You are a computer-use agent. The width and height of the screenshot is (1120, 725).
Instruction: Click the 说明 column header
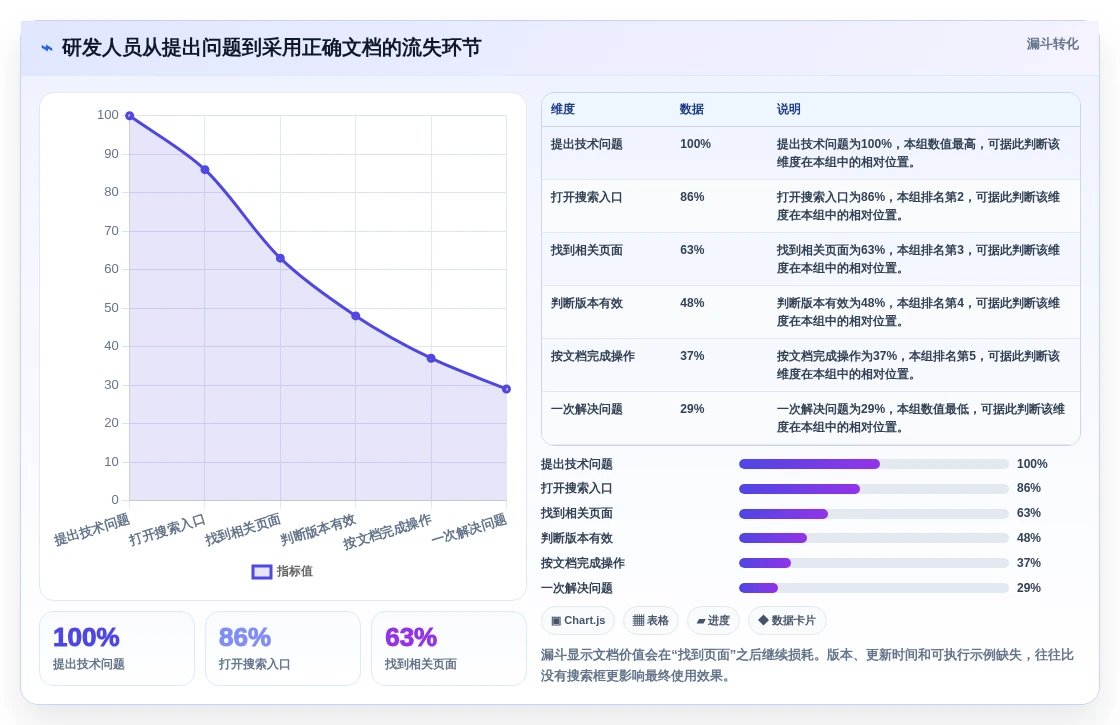click(x=789, y=109)
